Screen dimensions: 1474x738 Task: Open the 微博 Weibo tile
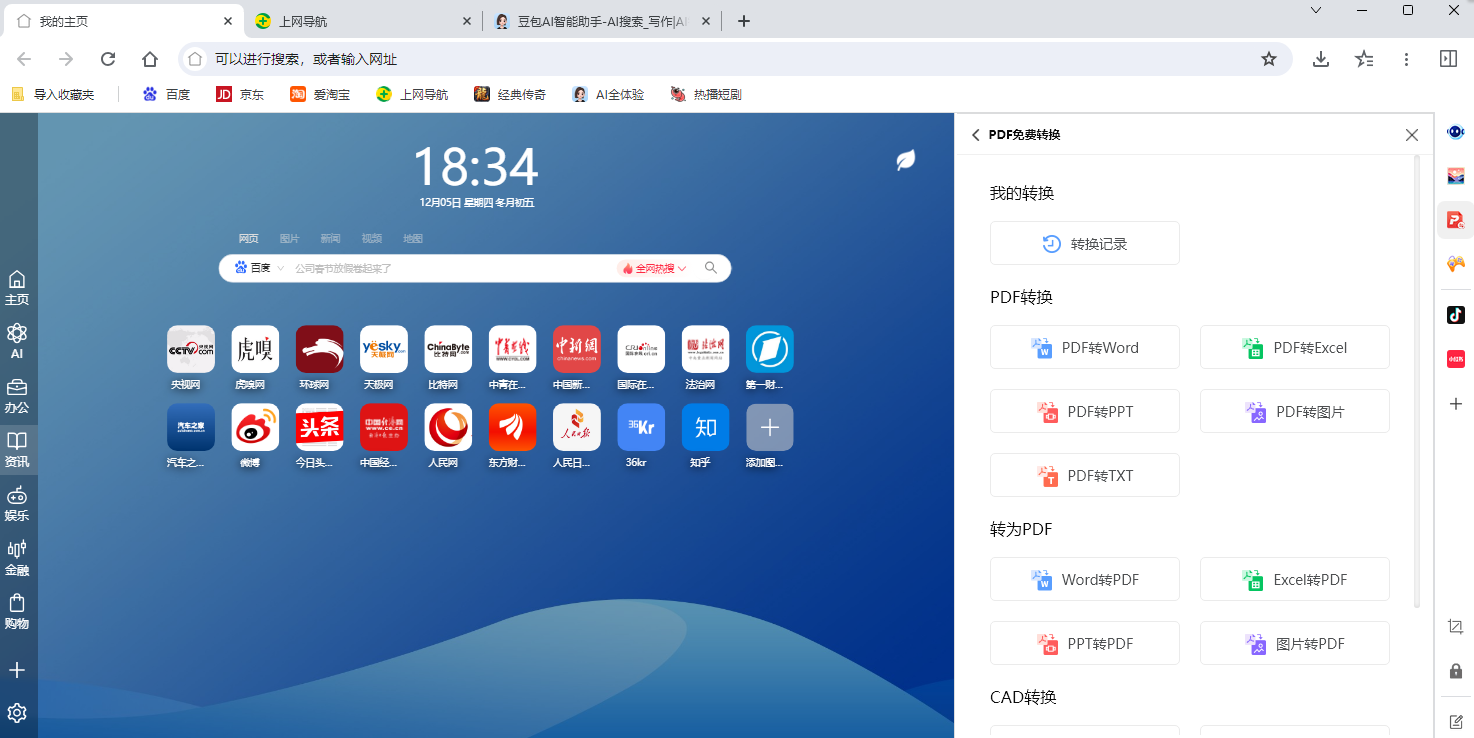[255, 427]
